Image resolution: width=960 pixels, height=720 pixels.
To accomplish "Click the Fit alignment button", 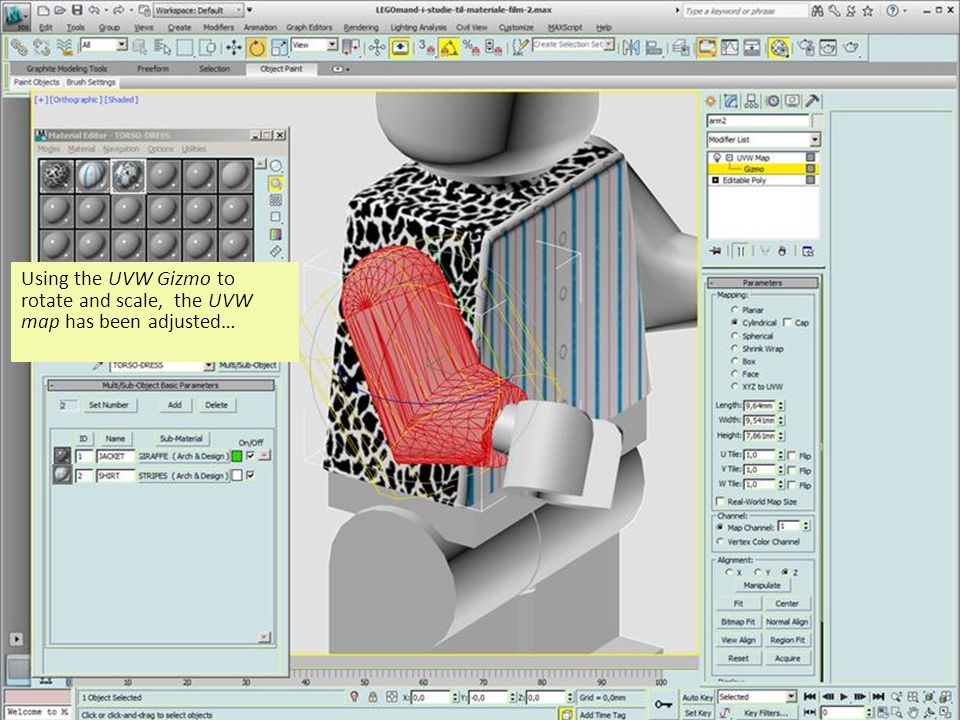I will tap(738, 604).
